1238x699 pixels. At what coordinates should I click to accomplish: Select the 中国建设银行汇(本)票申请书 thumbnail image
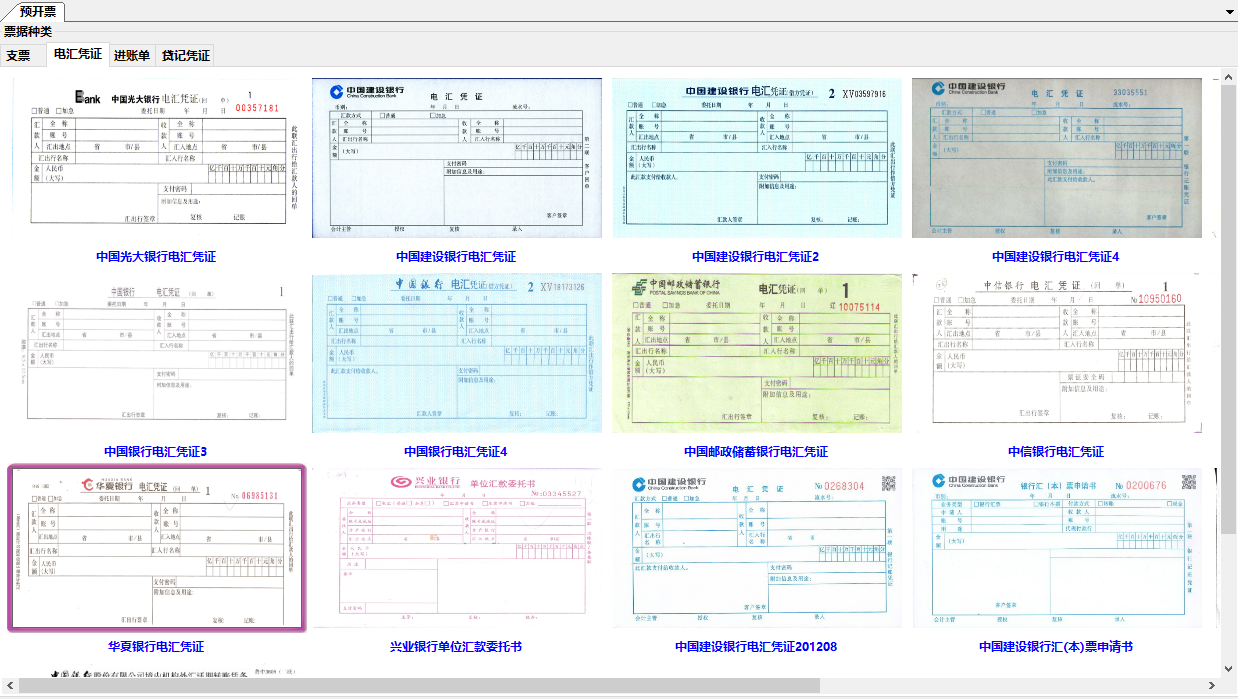click(x=1056, y=548)
